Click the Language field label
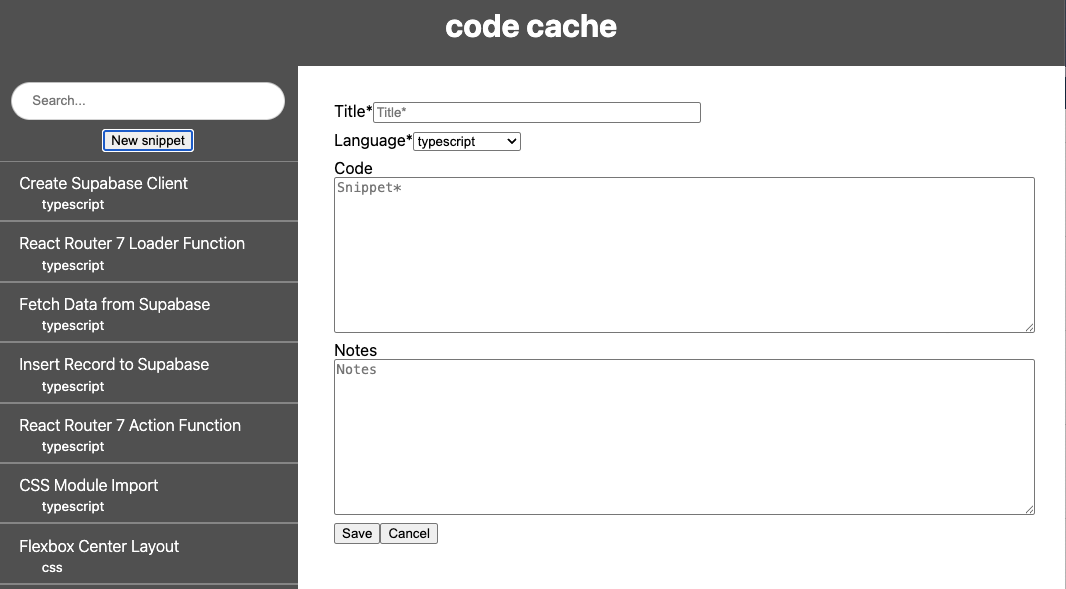 (372, 141)
